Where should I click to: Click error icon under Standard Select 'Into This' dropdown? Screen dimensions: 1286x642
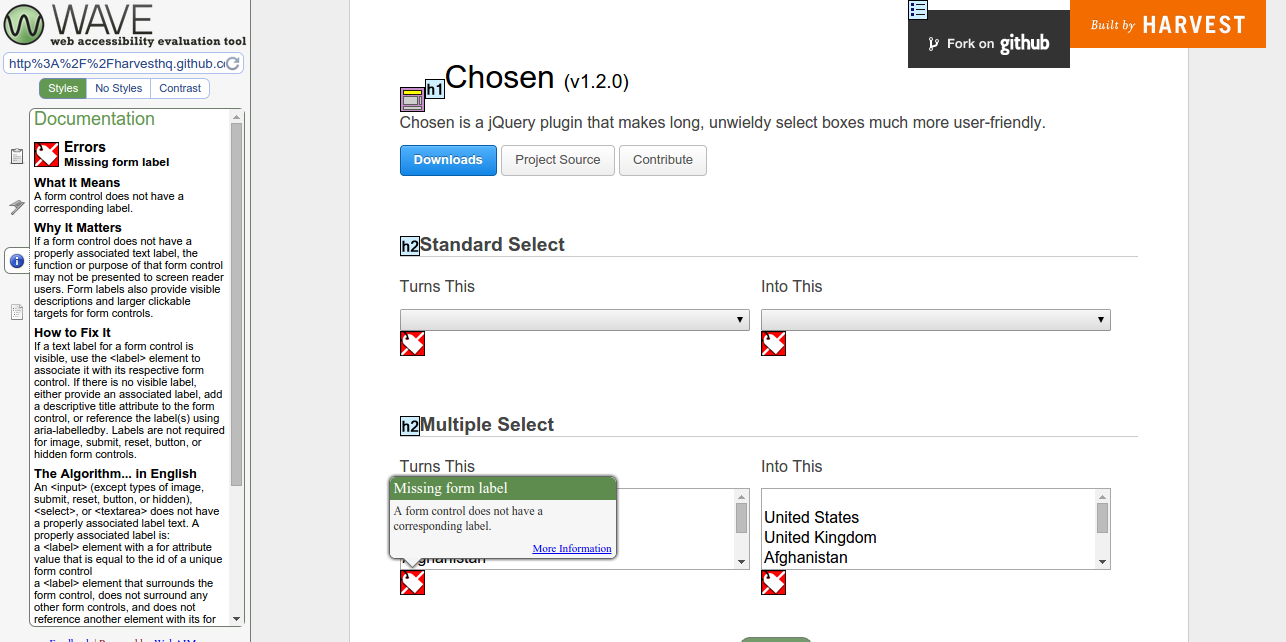(773, 343)
